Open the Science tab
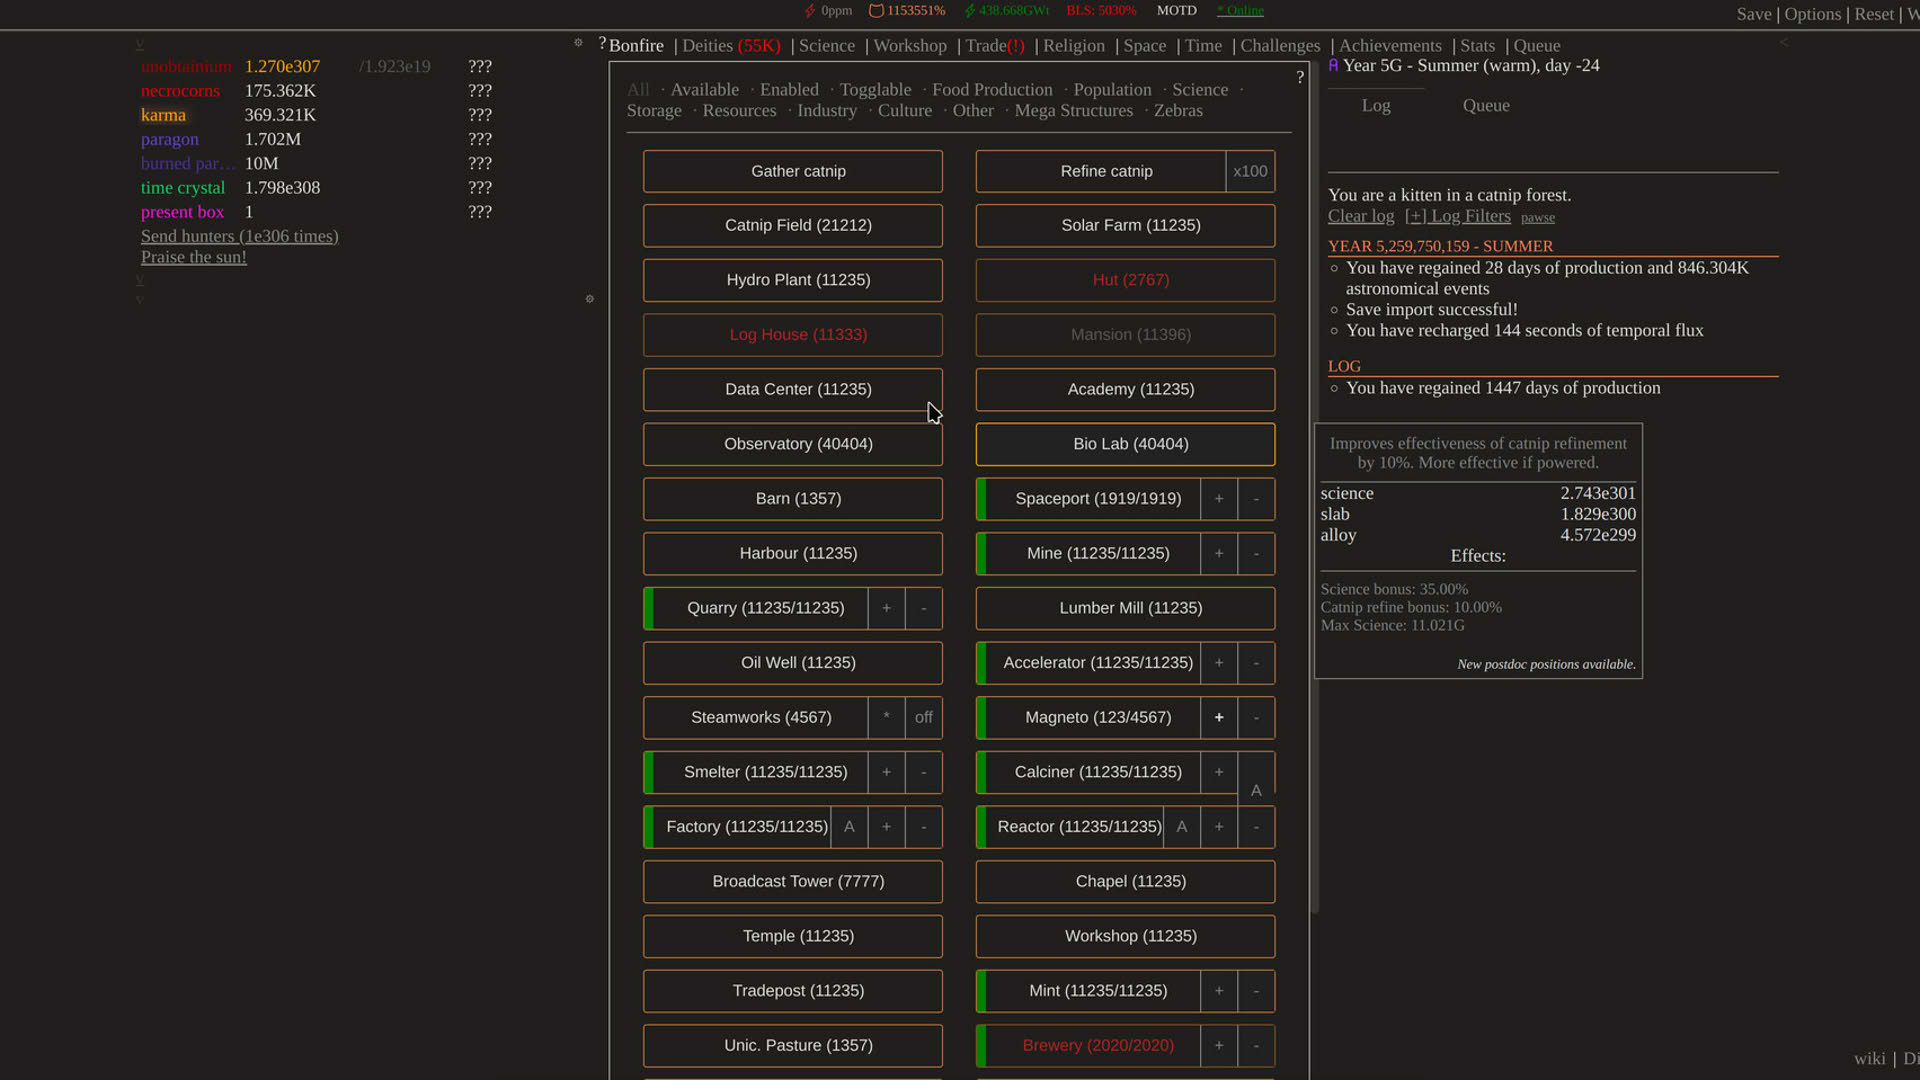 (826, 46)
